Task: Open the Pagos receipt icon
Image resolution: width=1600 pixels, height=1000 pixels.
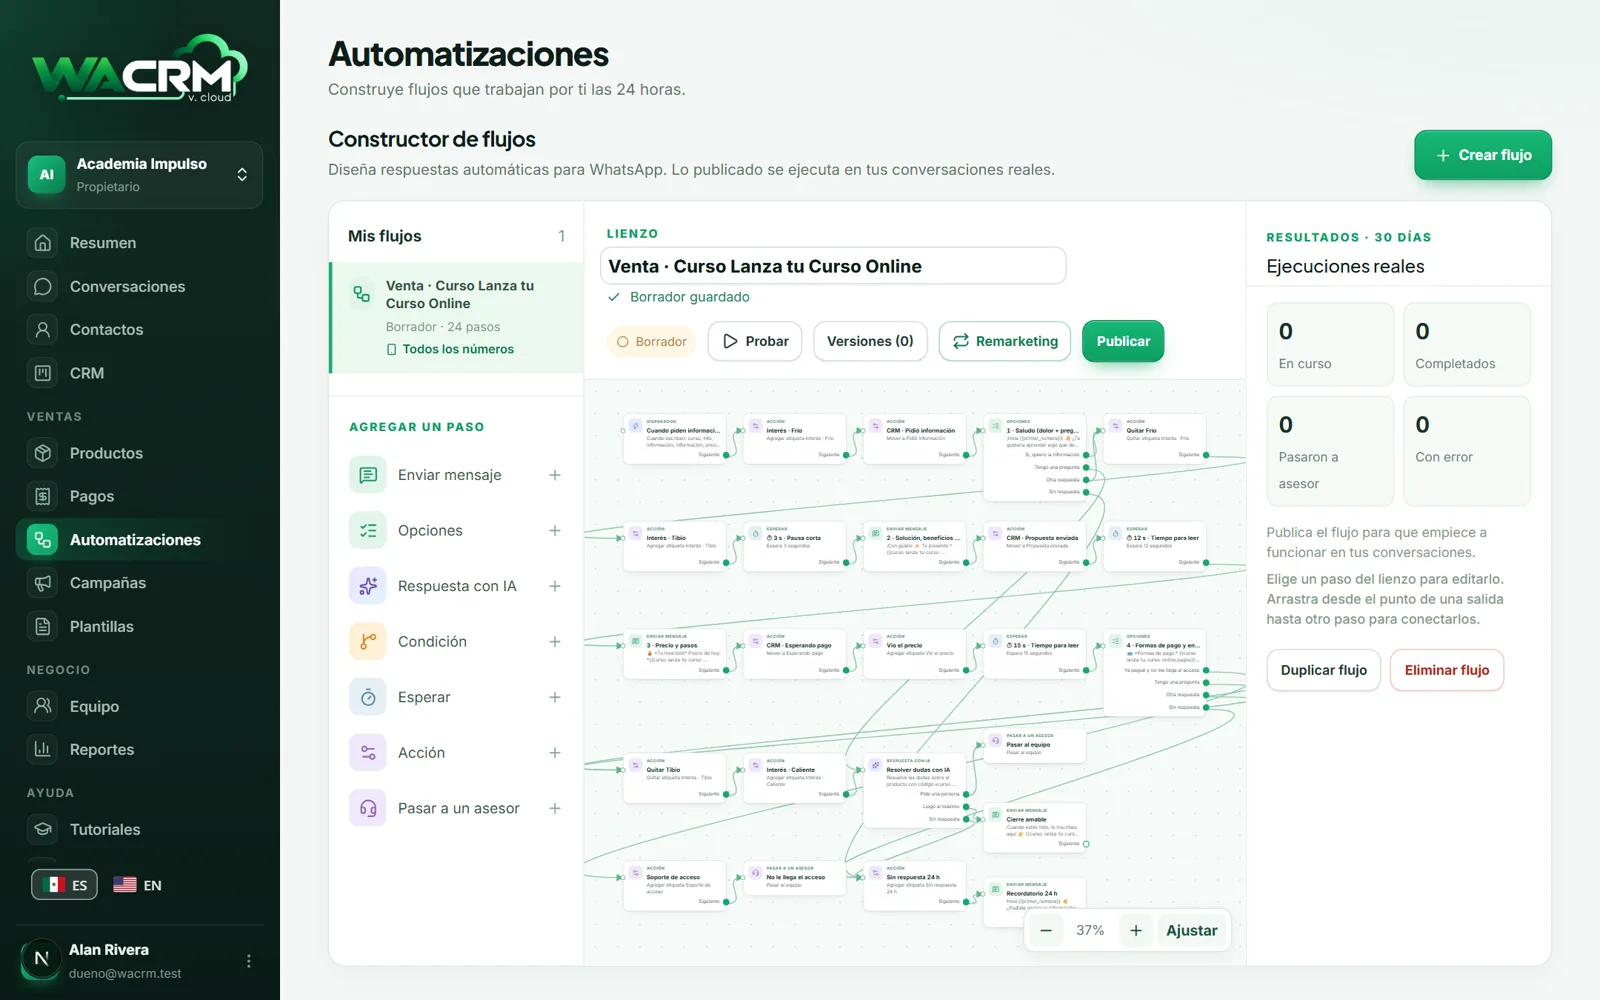Action: tap(43, 496)
